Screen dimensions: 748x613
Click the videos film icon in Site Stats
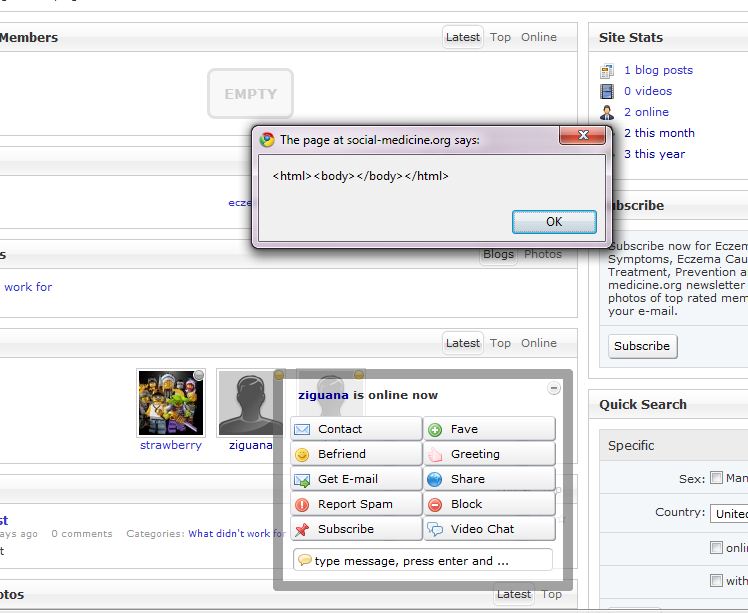coord(607,91)
